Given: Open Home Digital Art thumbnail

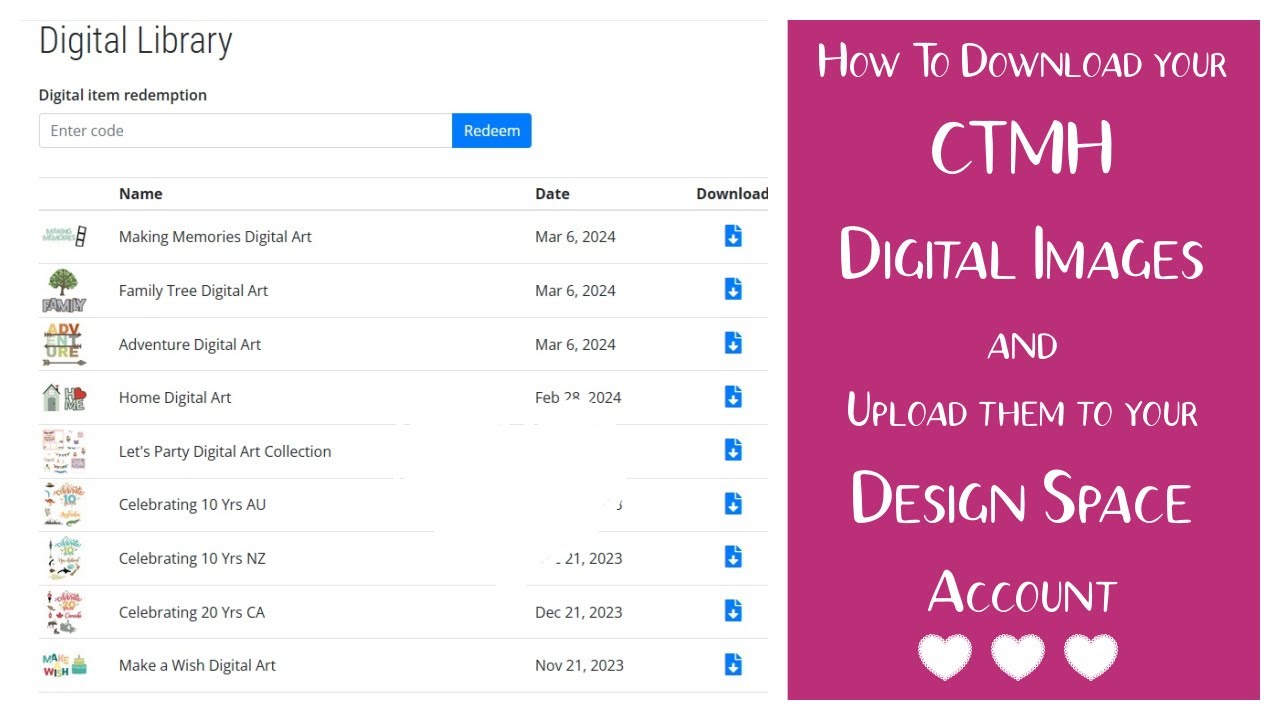Looking at the screenshot, I should click(64, 397).
